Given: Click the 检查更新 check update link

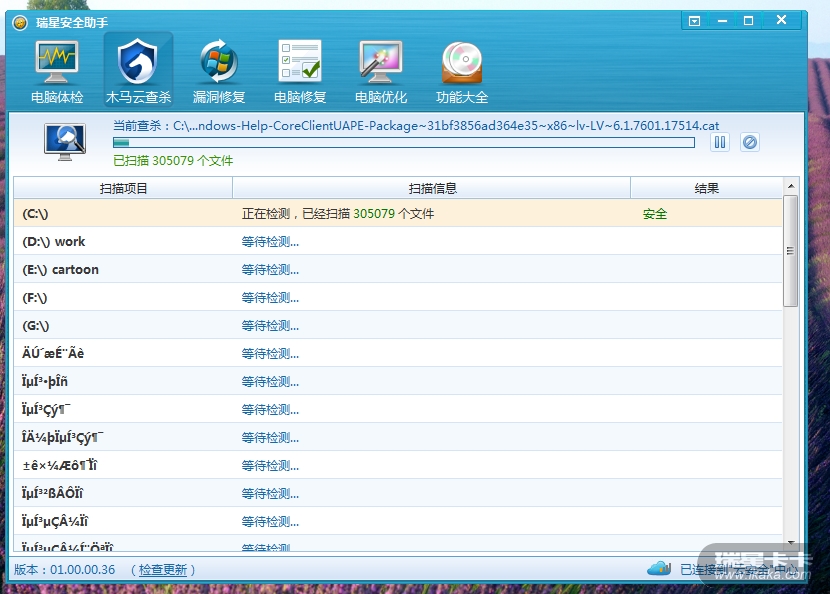Looking at the screenshot, I should (163, 570).
